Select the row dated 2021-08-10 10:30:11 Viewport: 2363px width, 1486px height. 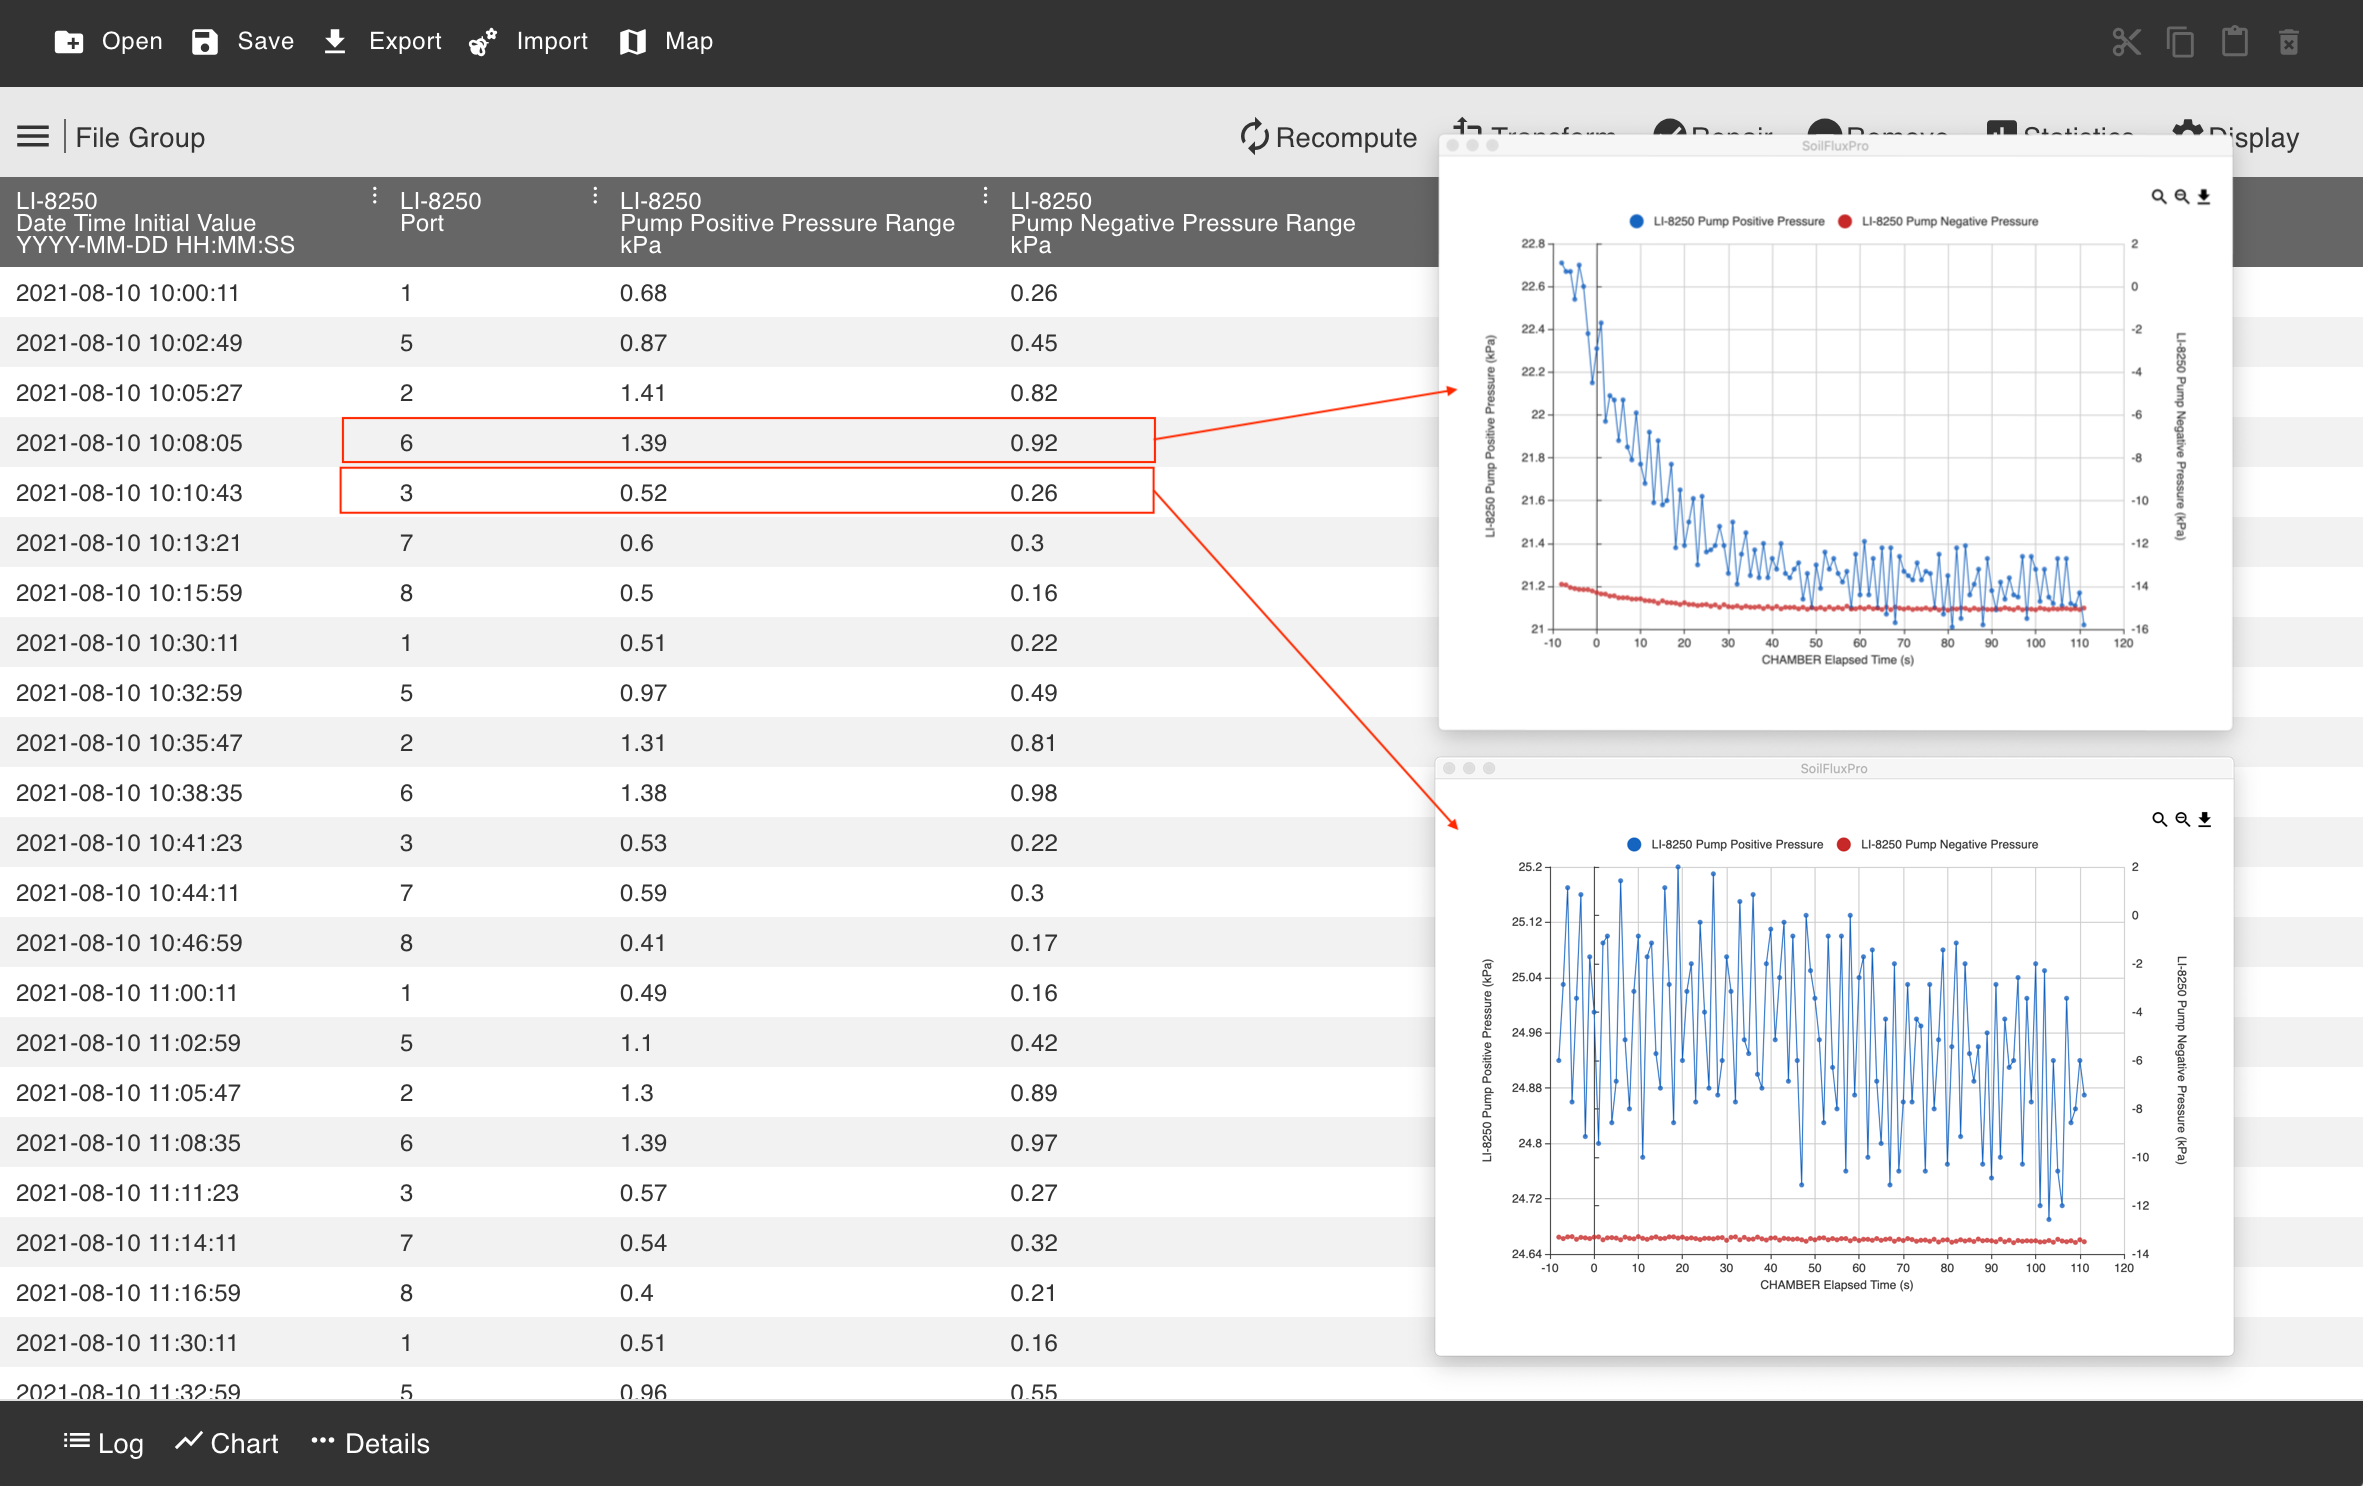(x=719, y=643)
